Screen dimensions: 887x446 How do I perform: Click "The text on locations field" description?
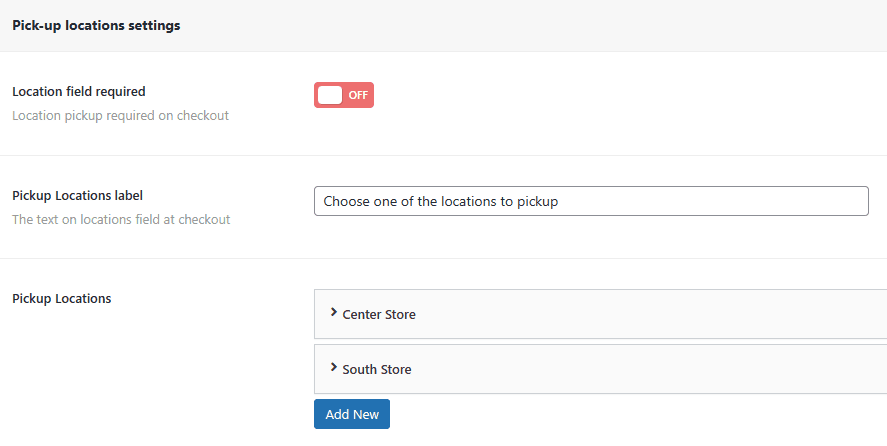[120, 219]
